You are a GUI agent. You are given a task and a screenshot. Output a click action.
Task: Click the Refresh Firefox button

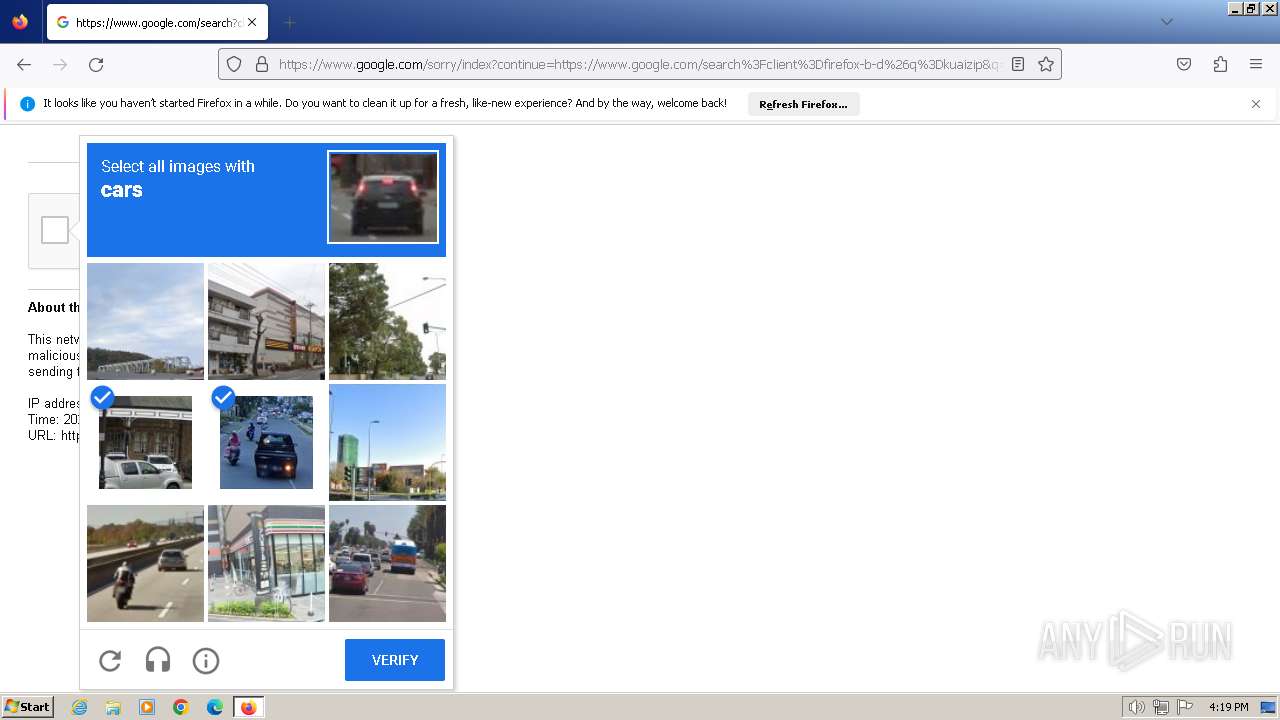tap(803, 104)
